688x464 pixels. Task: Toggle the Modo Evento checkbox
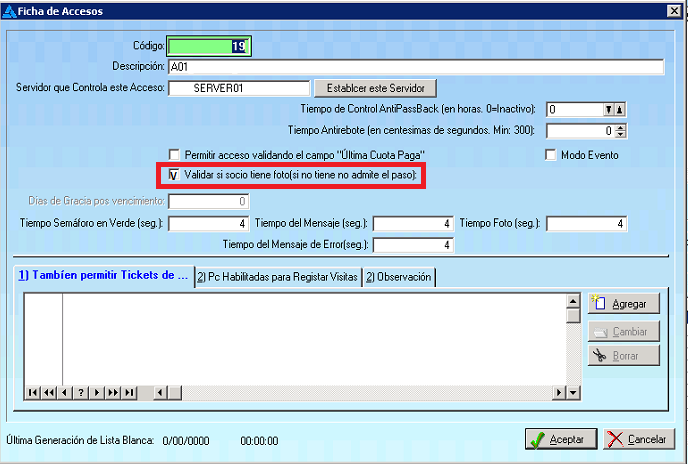(550, 155)
